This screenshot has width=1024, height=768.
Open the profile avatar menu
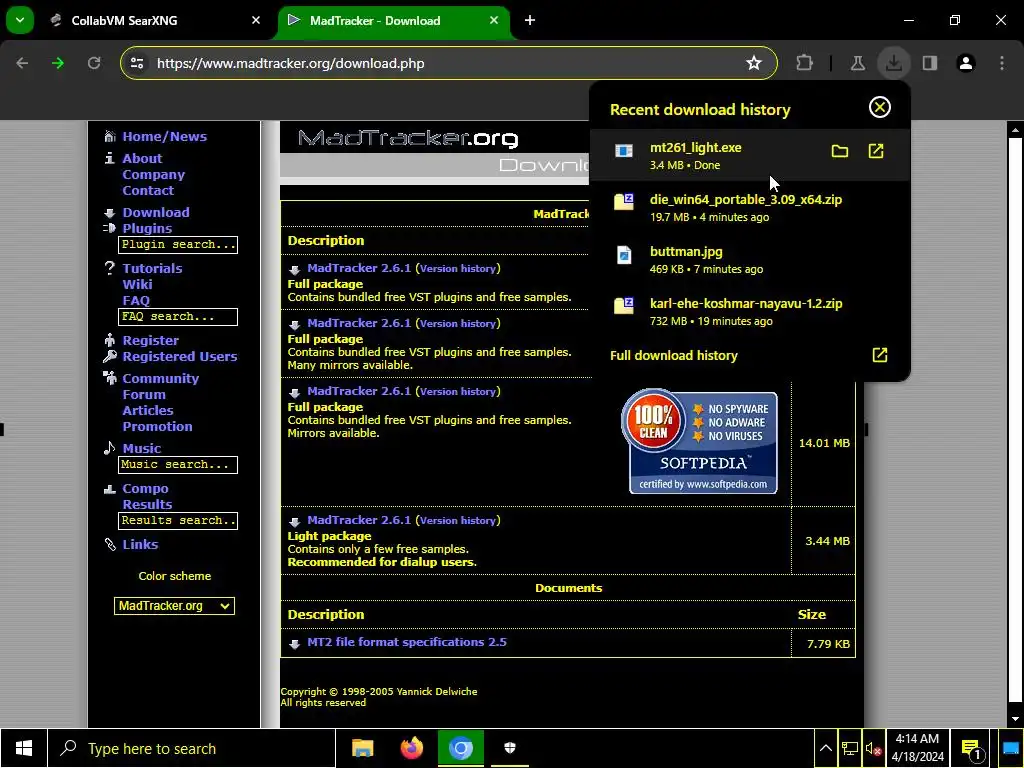click(x=966, y=63)
